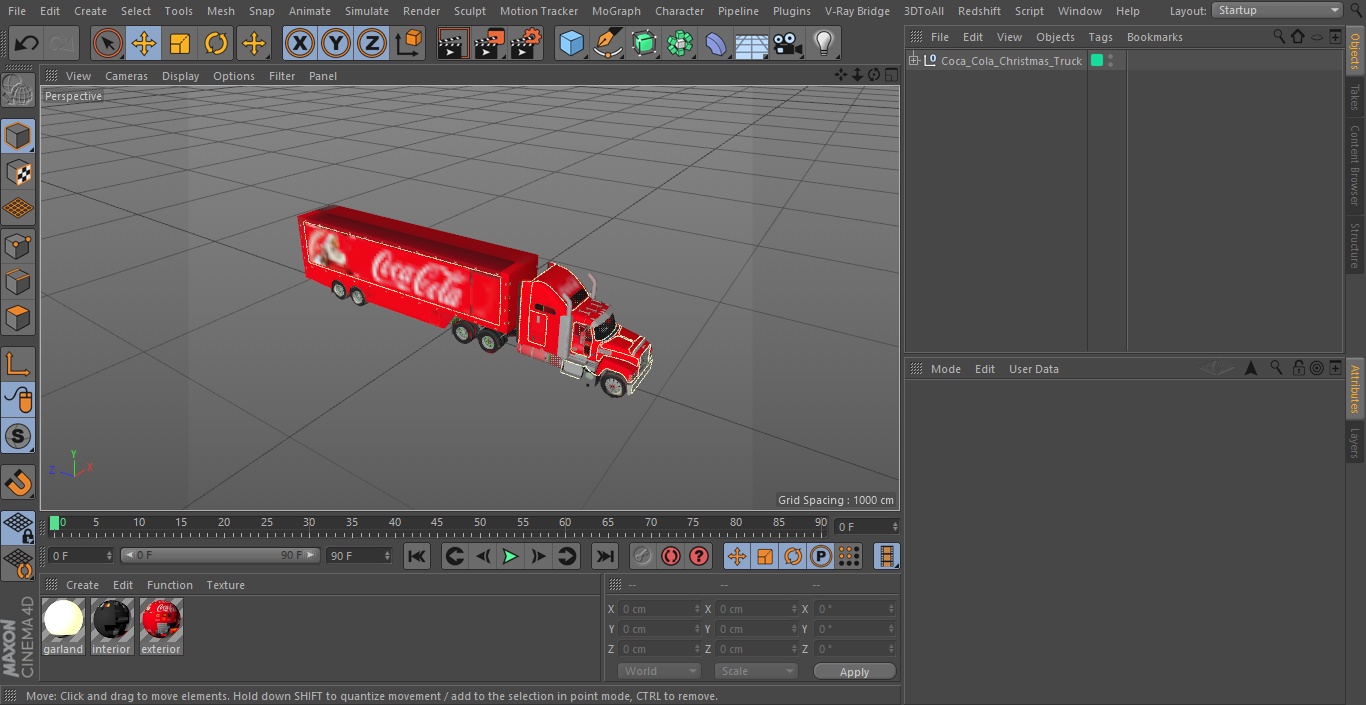Play the animation forward
The image size is (1366, 705).
(x=510, y=556)
